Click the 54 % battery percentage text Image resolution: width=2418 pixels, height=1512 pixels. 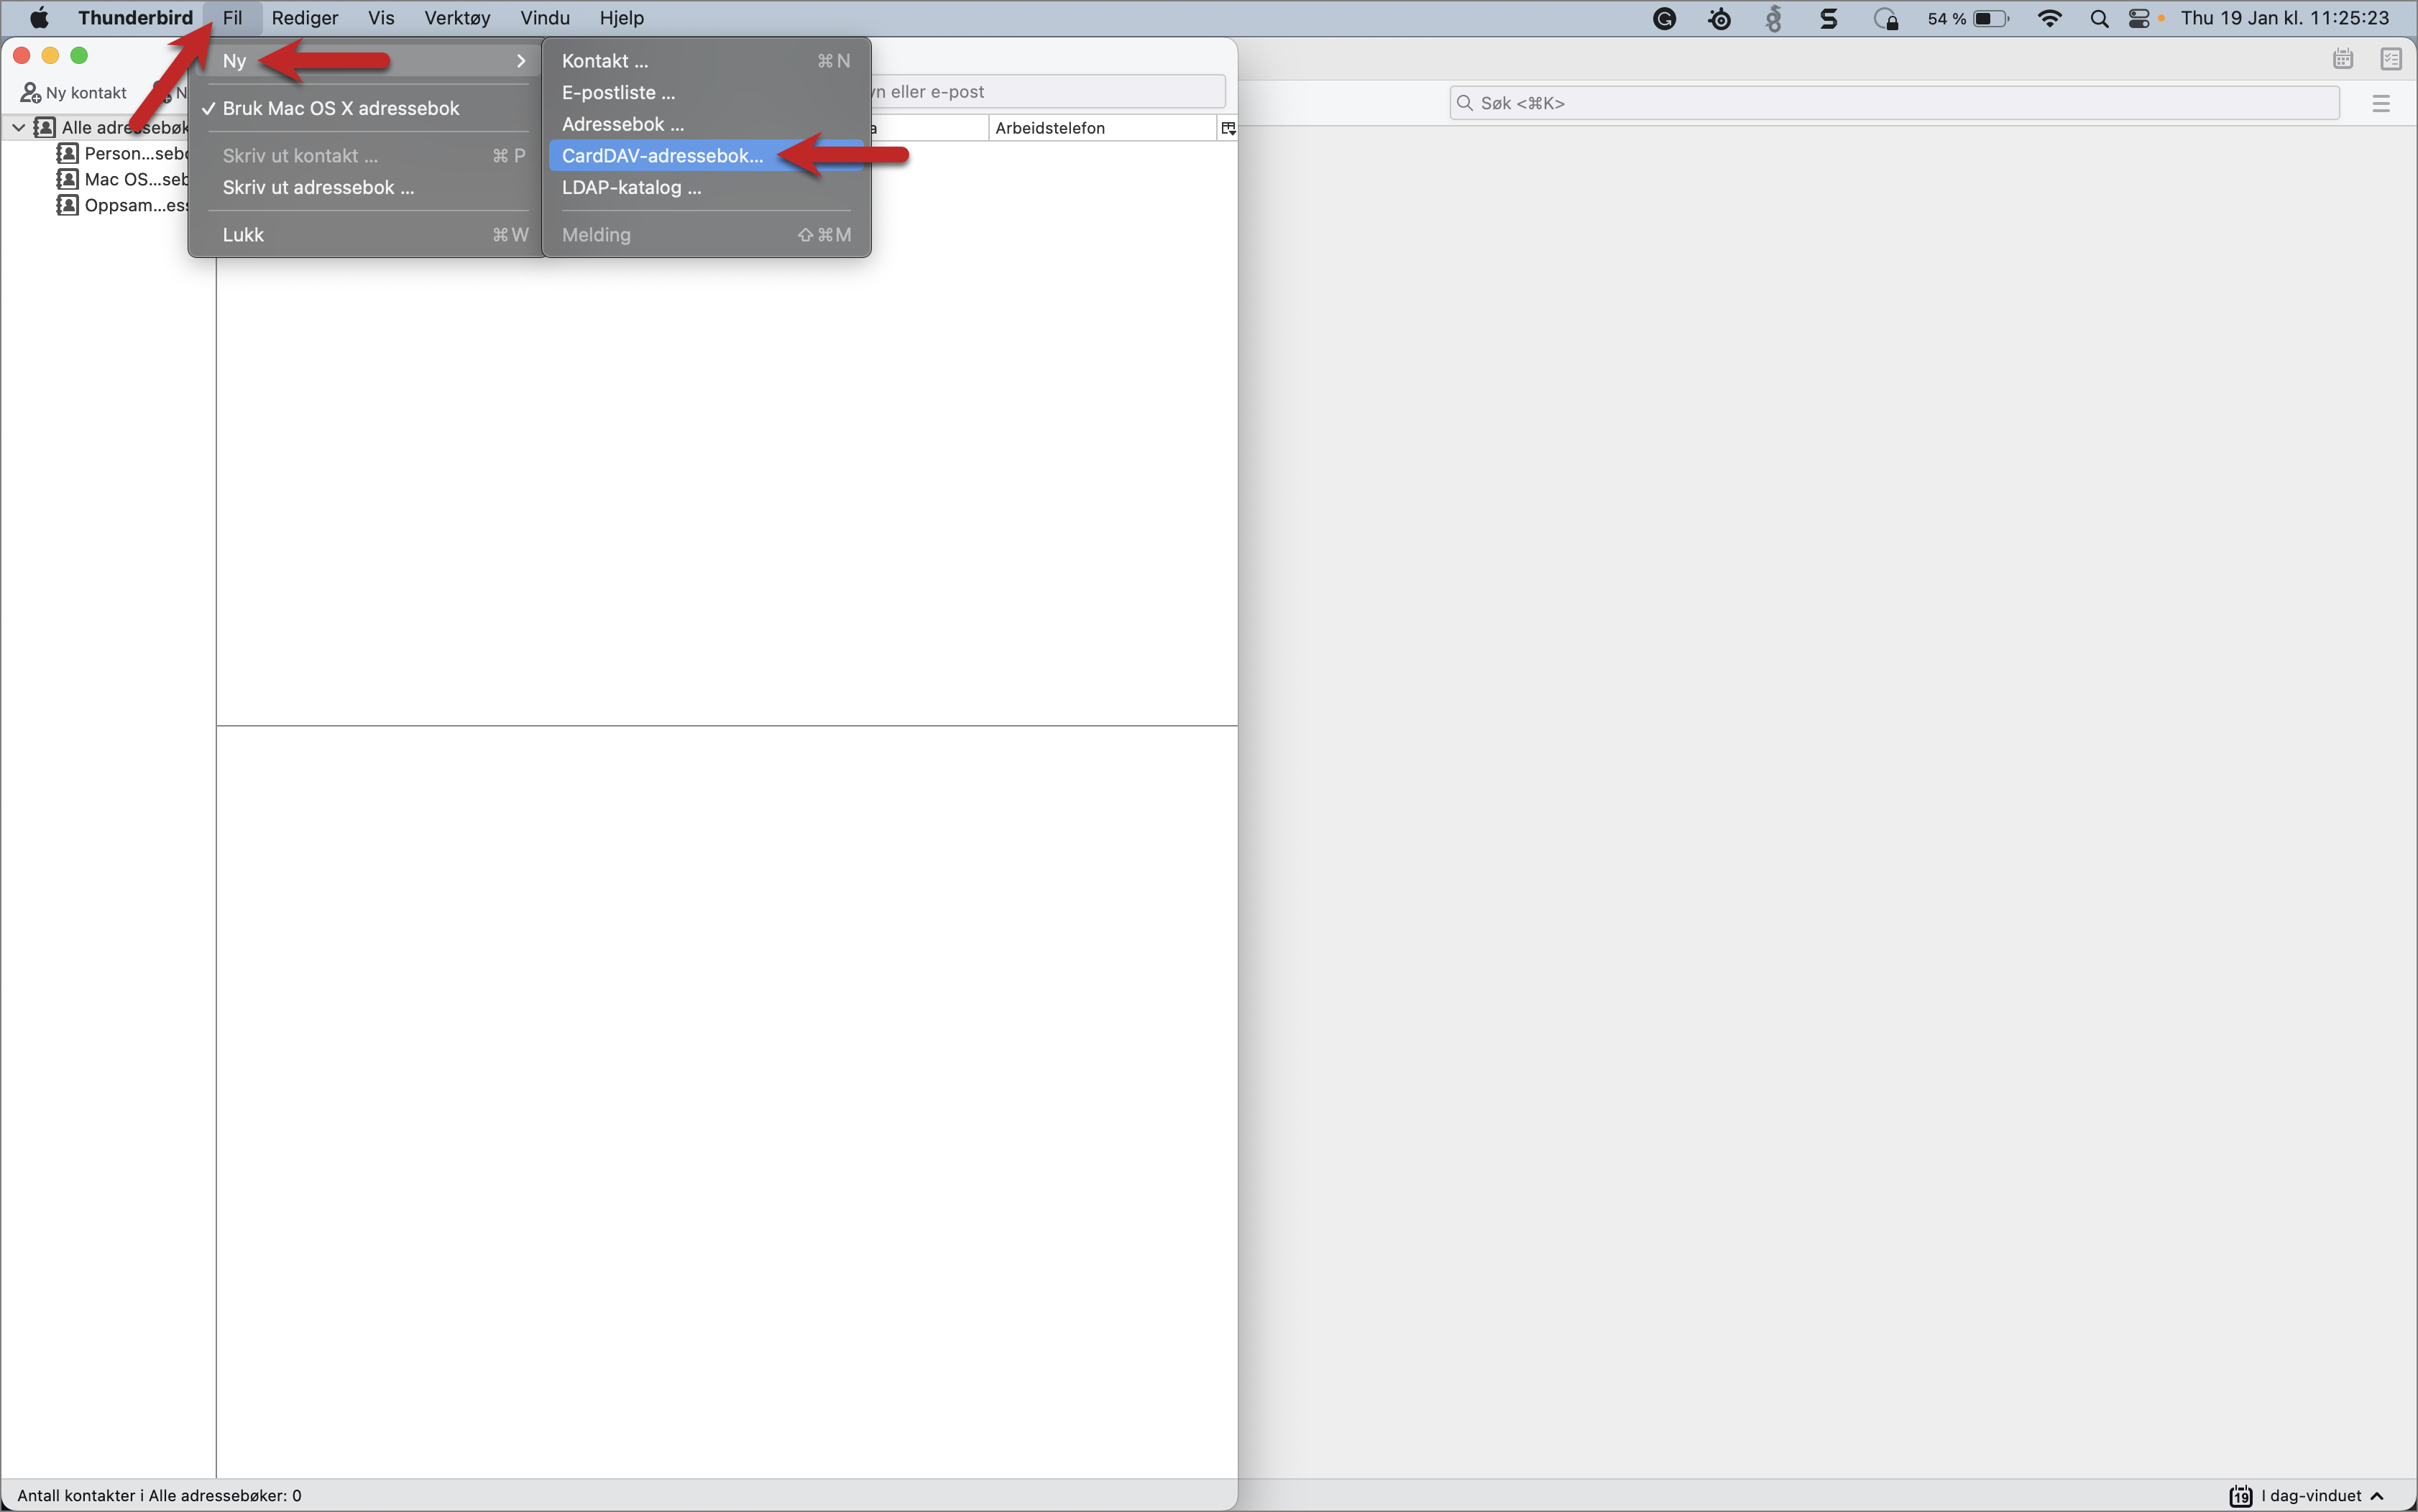click(1946, 18)
